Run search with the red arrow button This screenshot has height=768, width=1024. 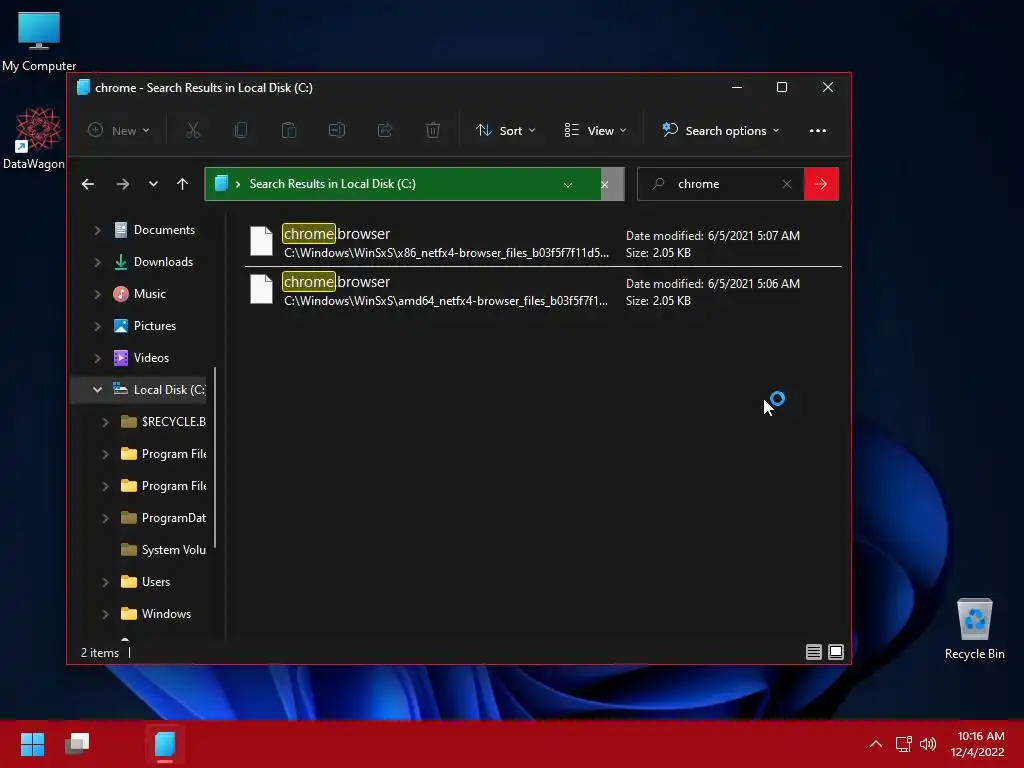click(821, 184)
